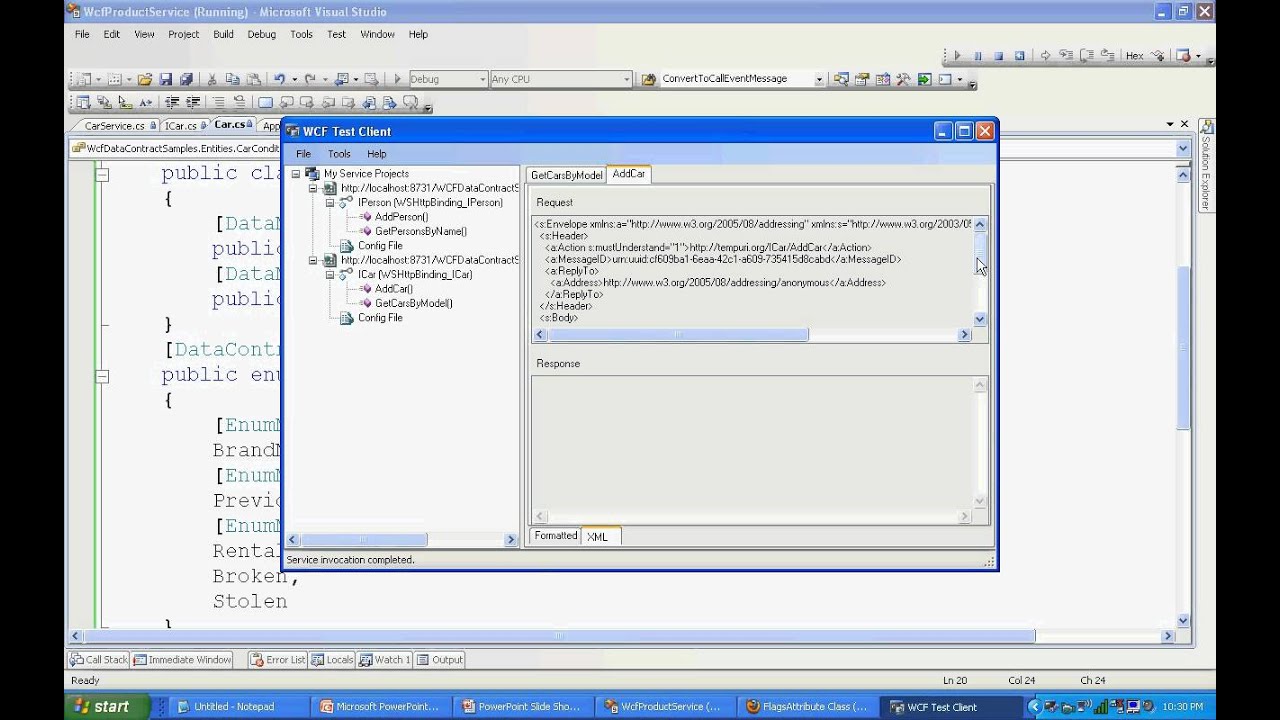Click the Copy icon in toolbar
Screen dimensions: 1280x720
click(x=232, y=79)
